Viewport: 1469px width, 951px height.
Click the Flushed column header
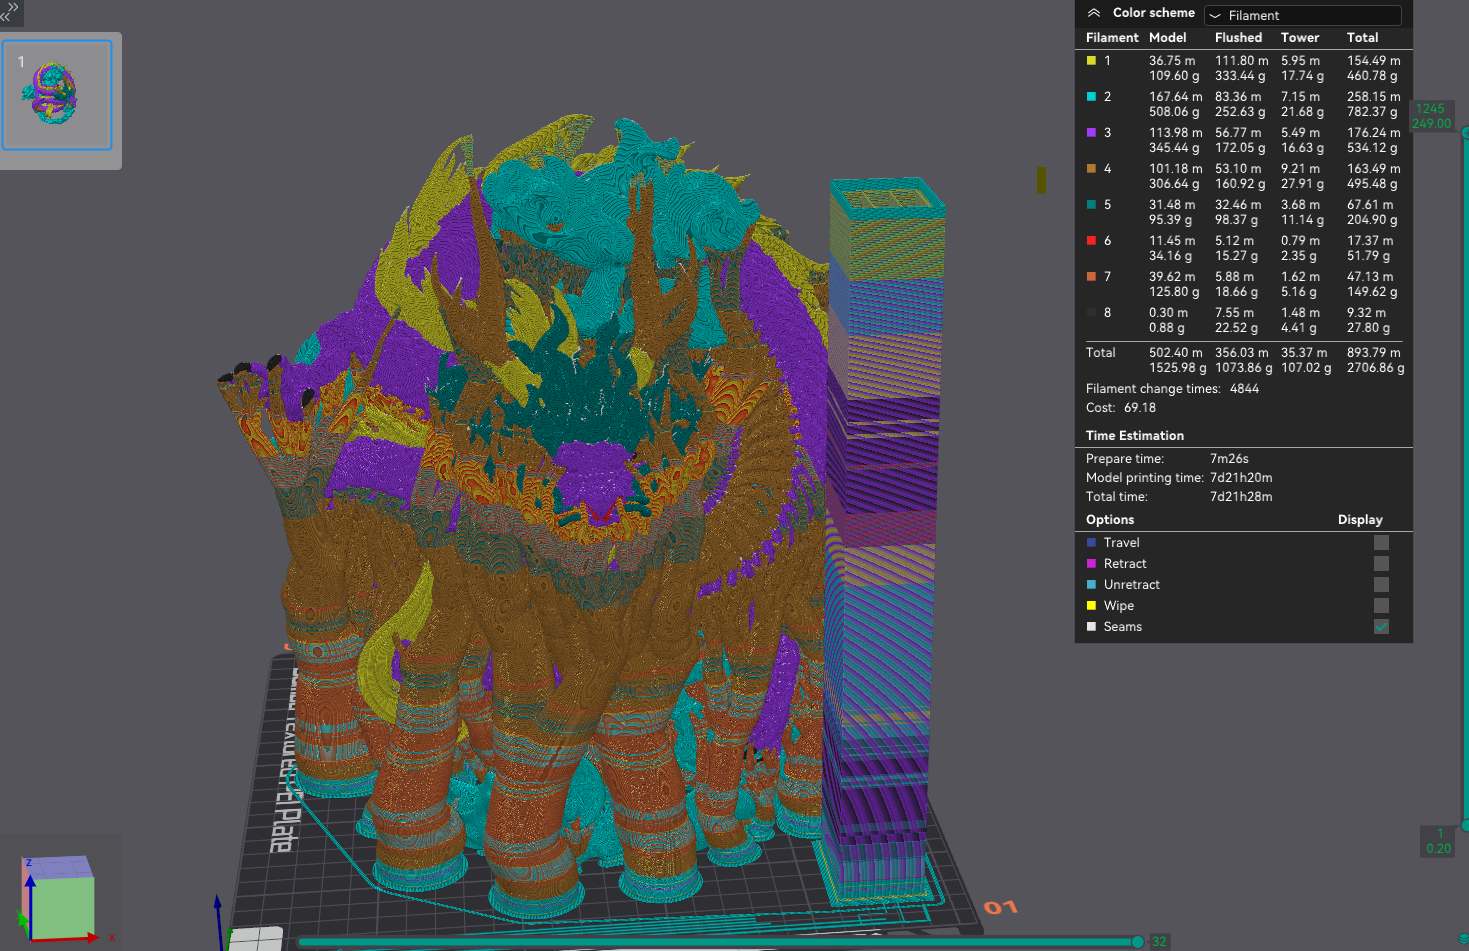[1238, 38]
